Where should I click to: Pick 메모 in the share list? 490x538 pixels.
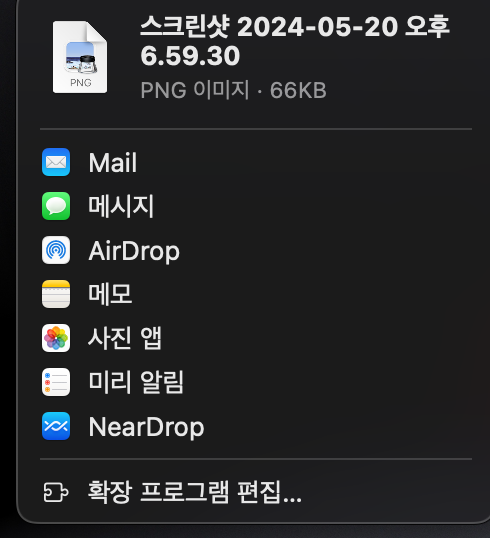click(x=256, y=294)
